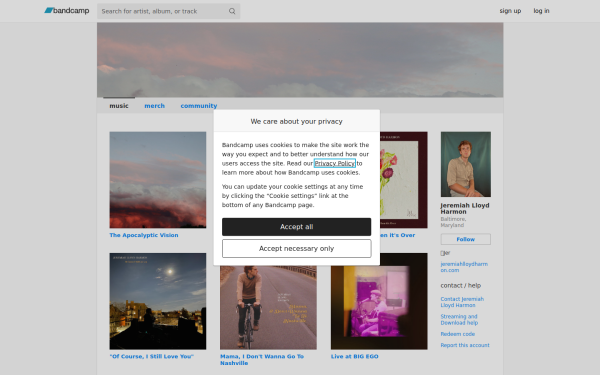The height and width of the screenshot is (375, 600).
Task: Click Report this account link
Action: (465, 345)
